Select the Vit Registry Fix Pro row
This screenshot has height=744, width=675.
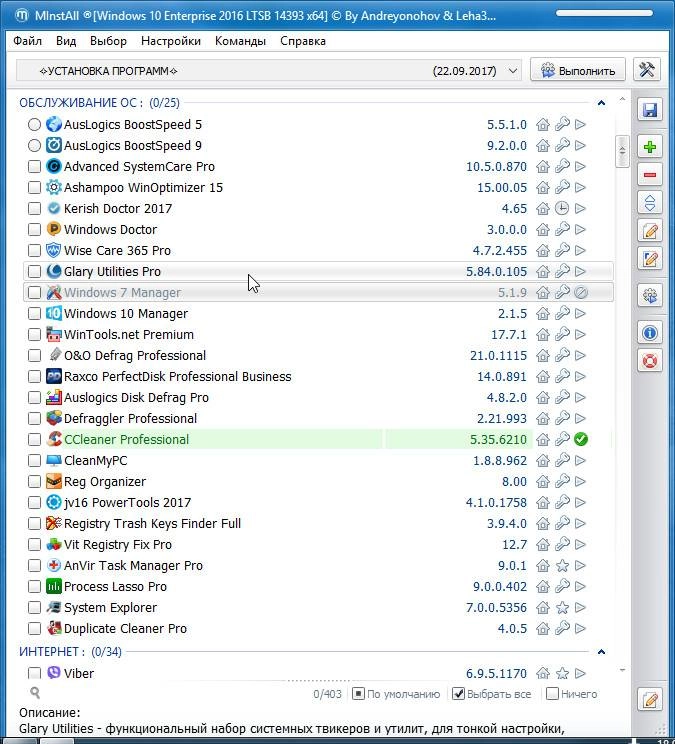tap(318, 545)
